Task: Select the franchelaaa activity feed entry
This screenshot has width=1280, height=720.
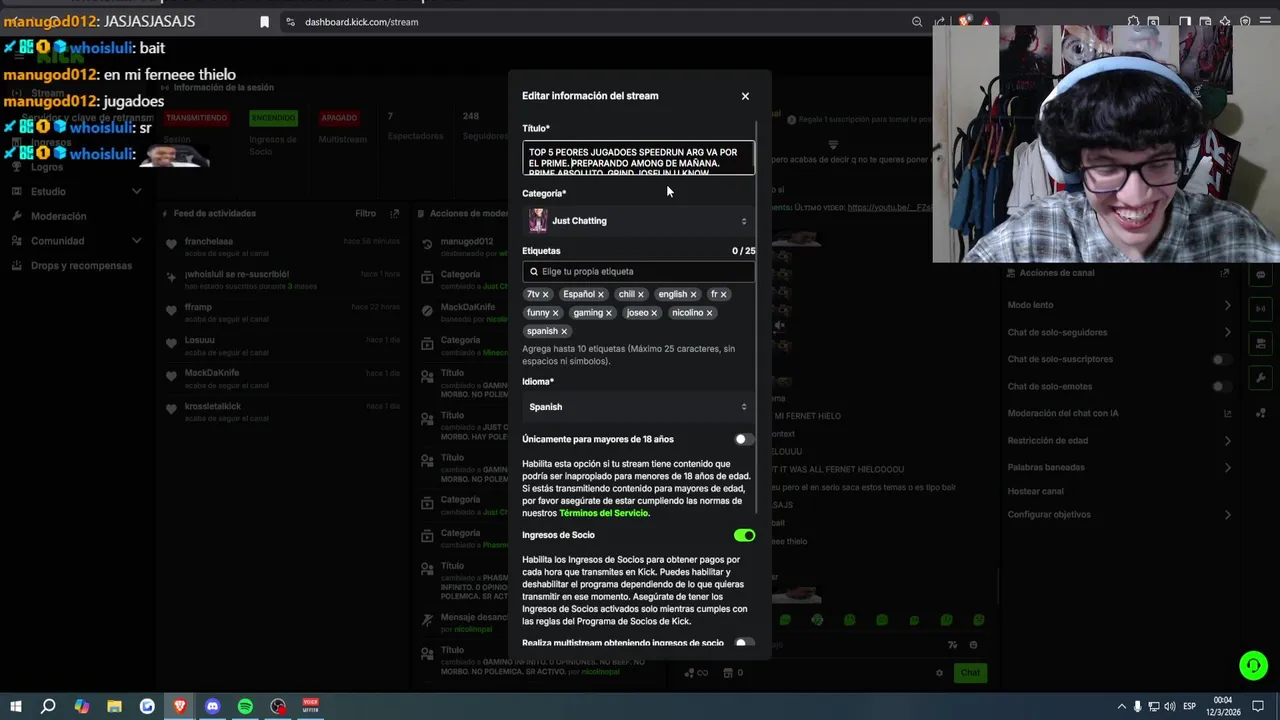Action: [x=283, y=247]
